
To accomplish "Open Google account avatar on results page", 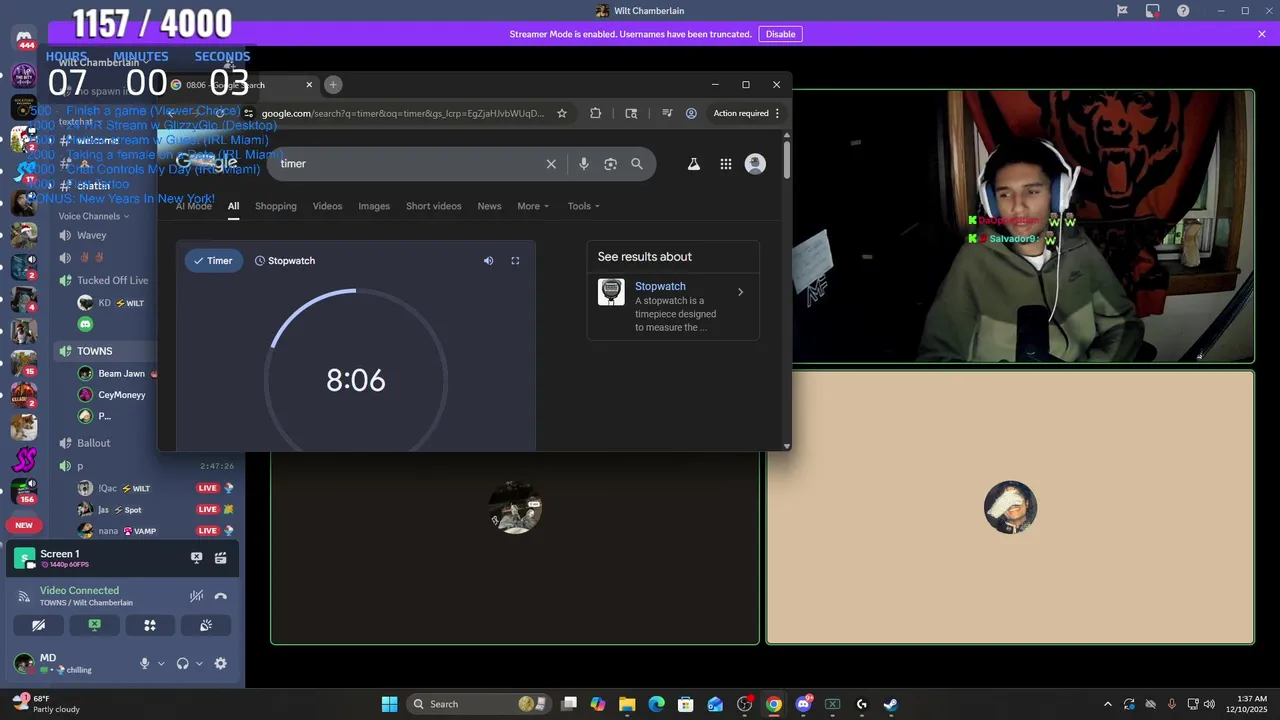I will (755, 164).
